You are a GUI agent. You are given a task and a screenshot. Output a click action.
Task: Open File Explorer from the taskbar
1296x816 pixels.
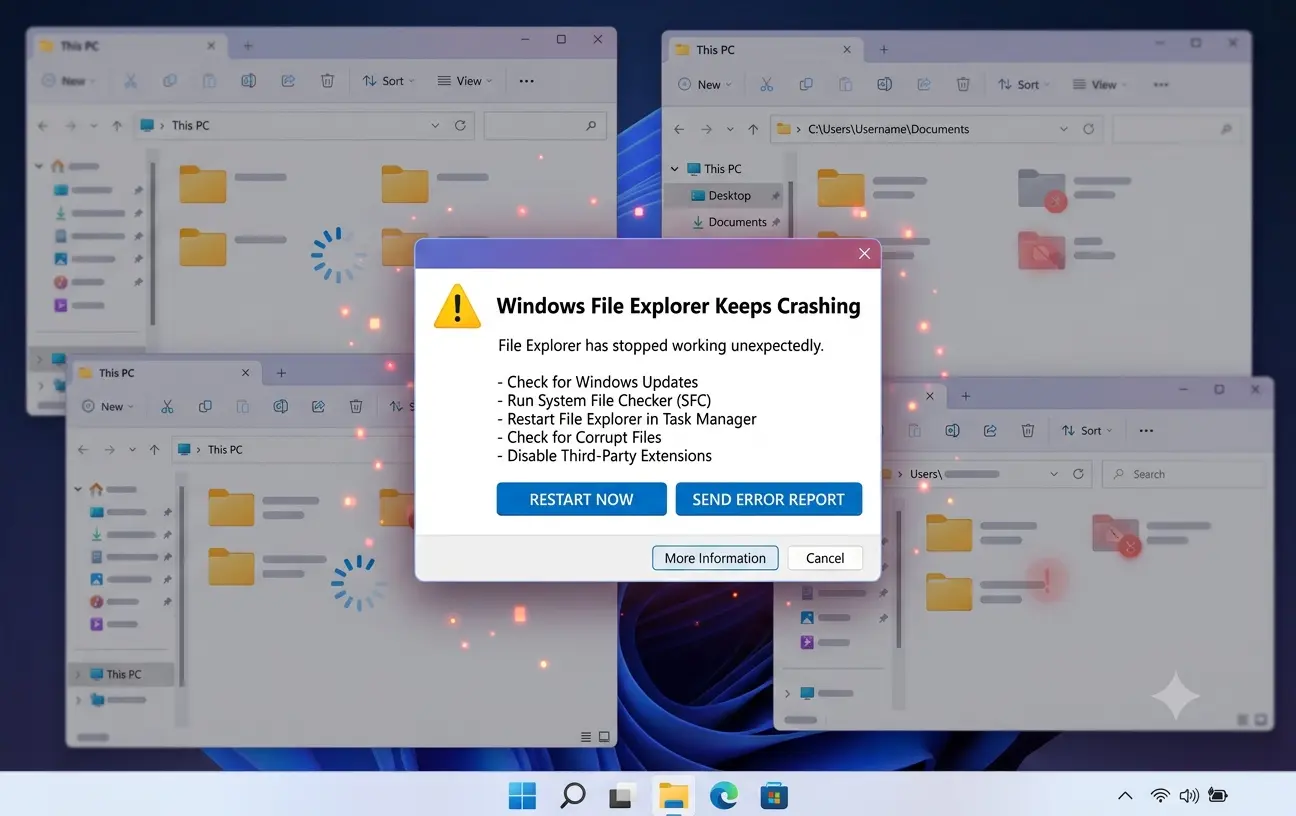673,796
